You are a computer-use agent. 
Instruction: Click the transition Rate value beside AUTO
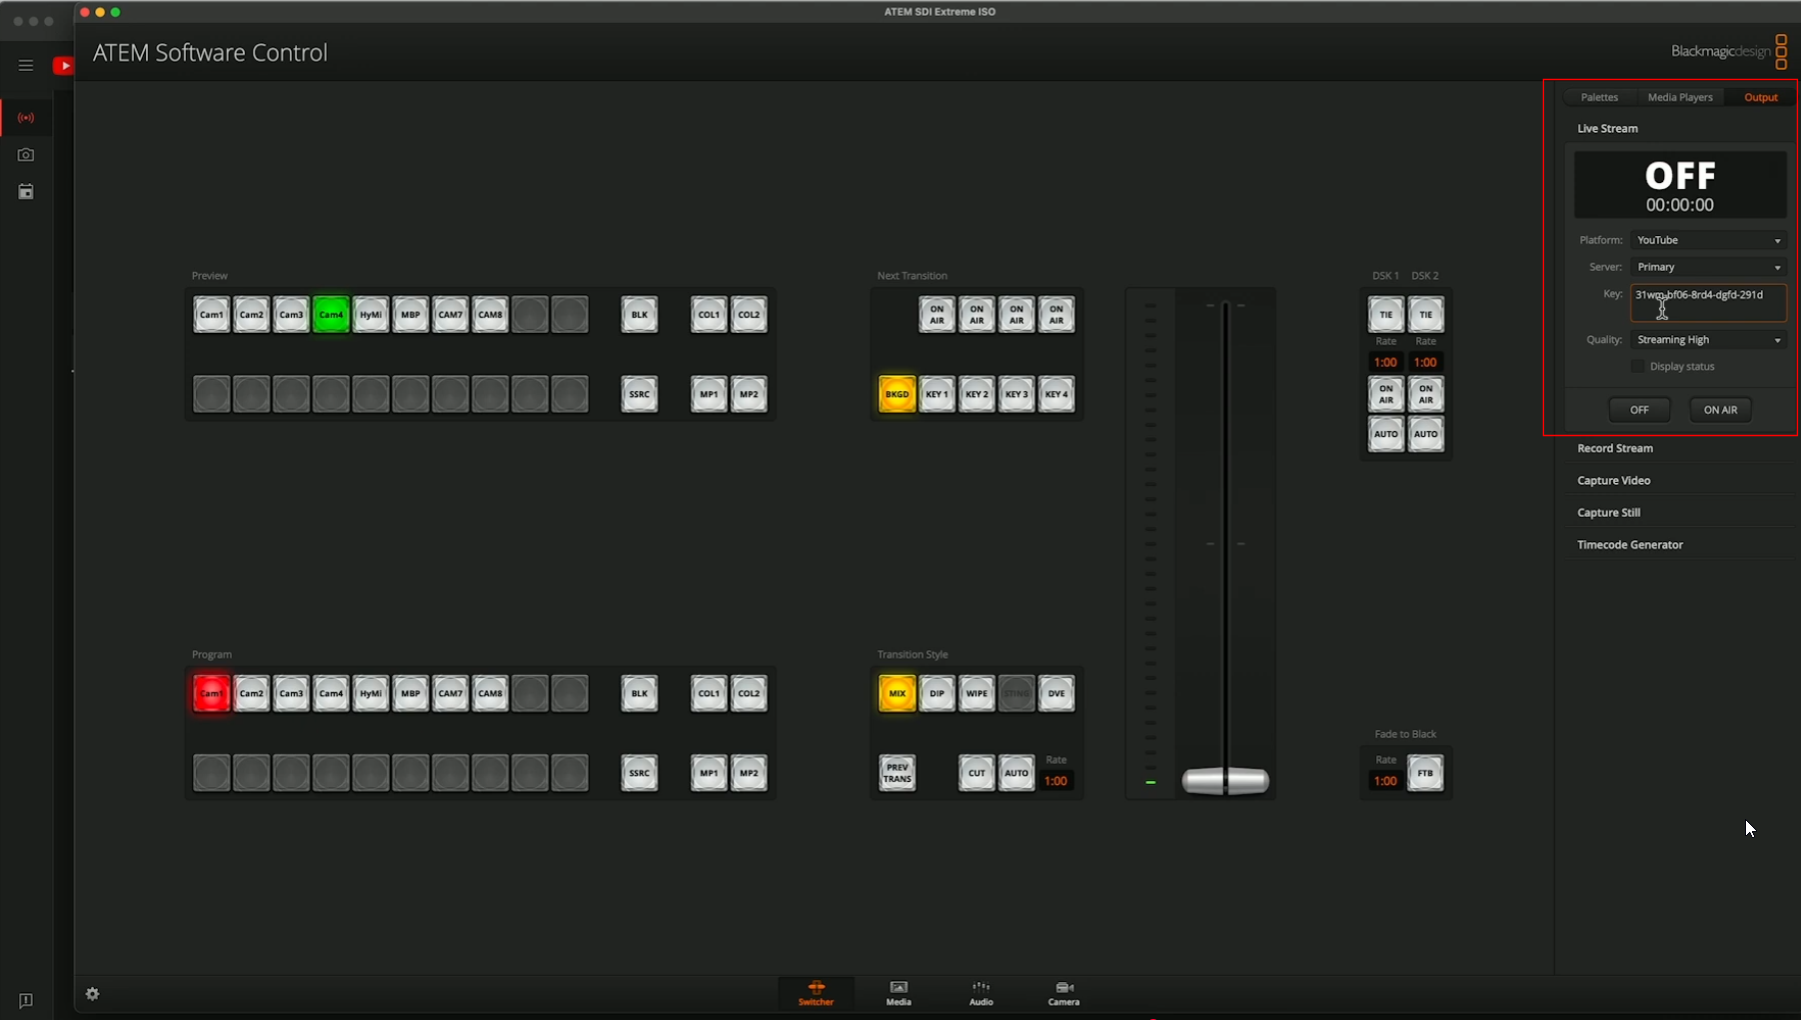click(1056, 781)
